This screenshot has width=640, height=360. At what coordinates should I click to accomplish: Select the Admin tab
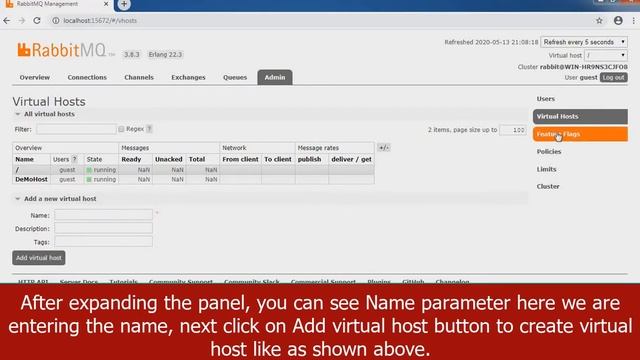tap(275, 77)
